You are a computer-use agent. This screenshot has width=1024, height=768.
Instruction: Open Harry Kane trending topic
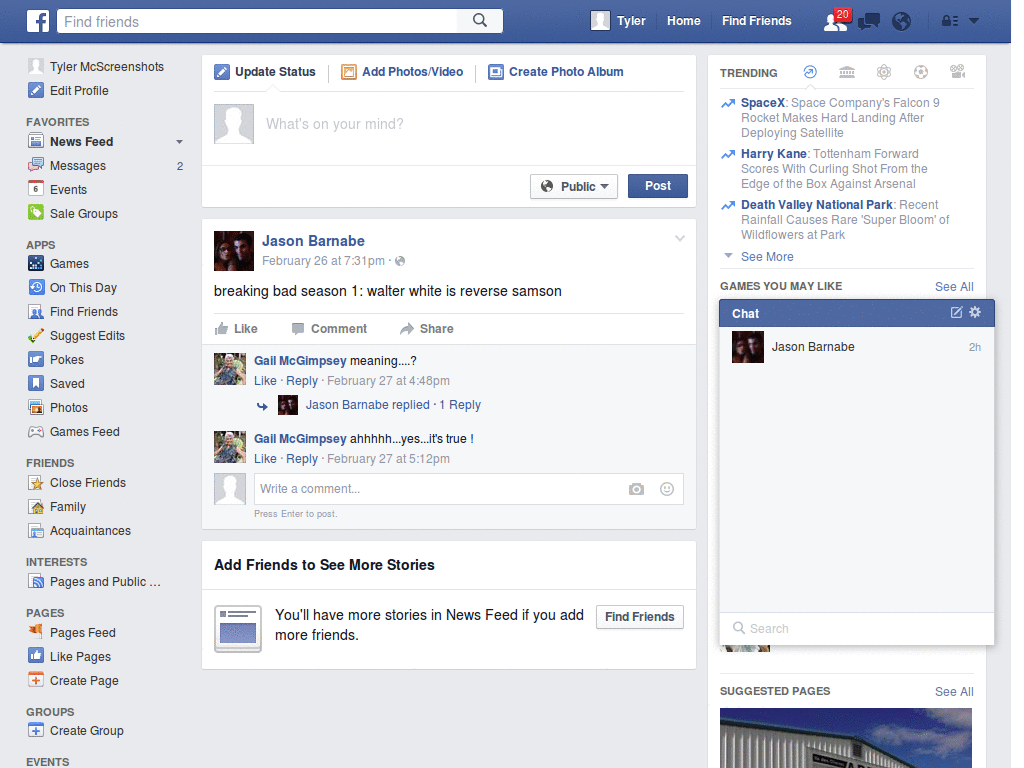(x=774, y=153)
